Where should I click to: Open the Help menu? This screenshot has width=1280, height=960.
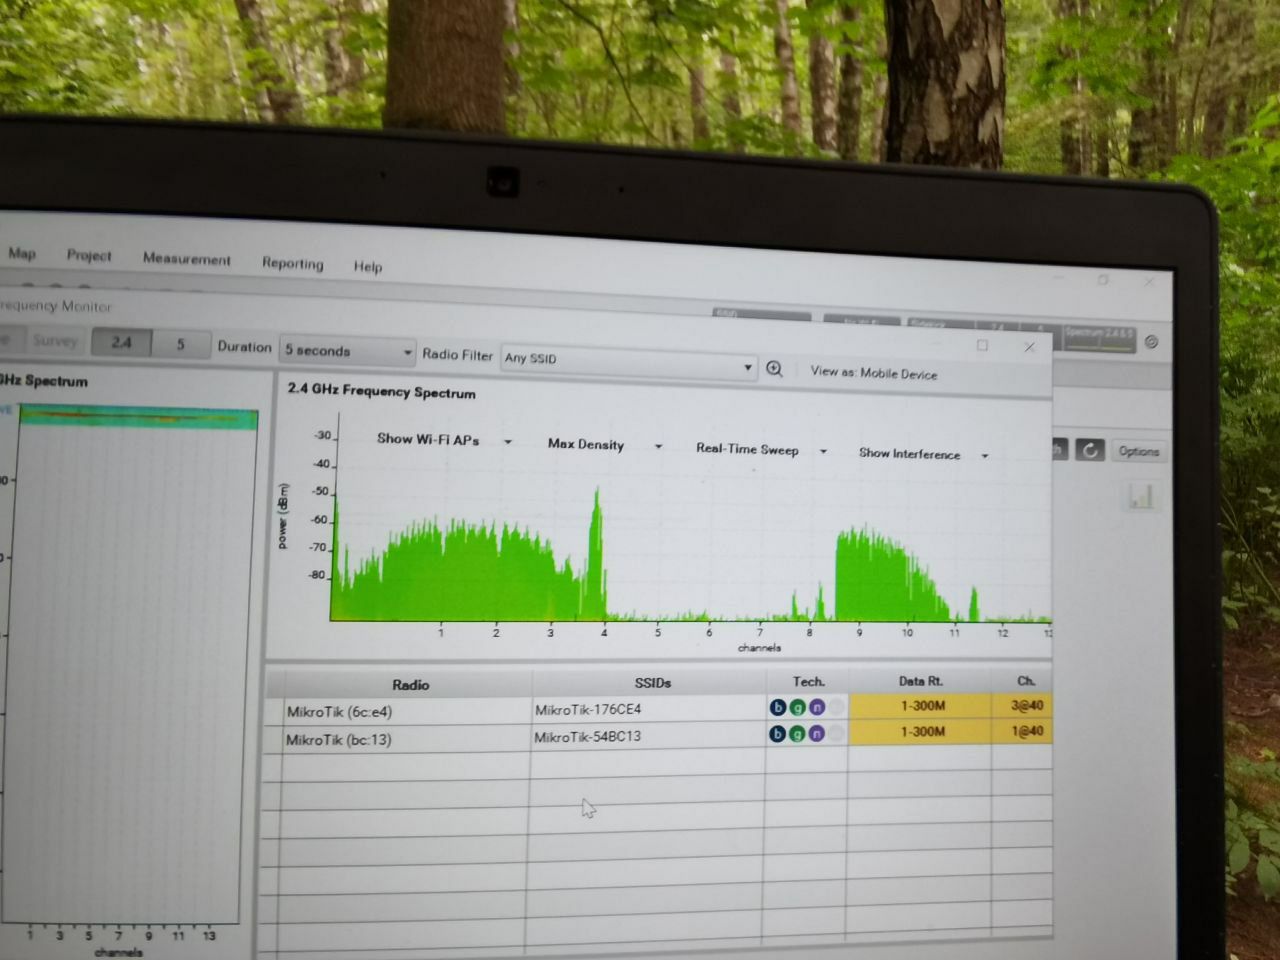(367, 266)
